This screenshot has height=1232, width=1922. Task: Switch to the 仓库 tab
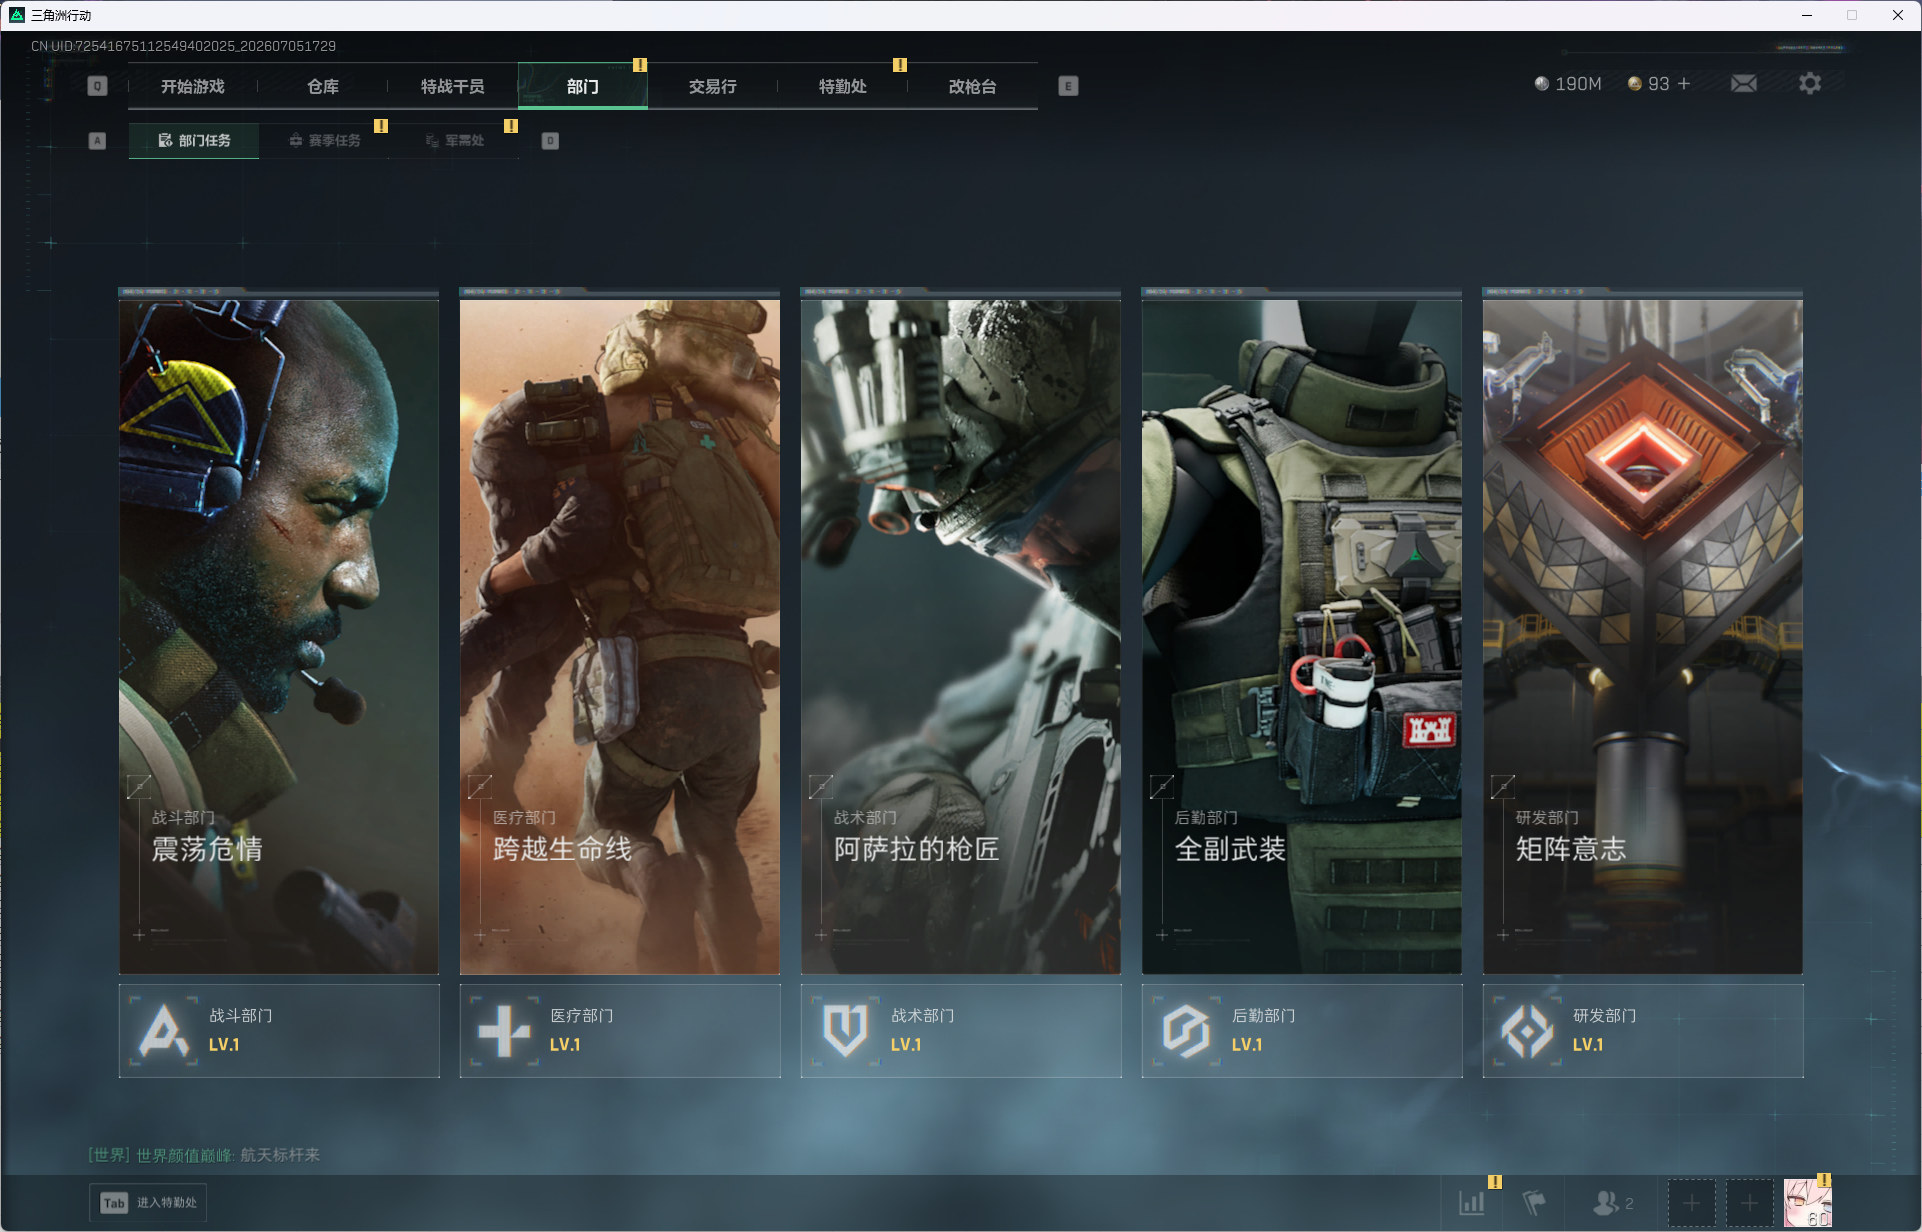tap(323, 86)
